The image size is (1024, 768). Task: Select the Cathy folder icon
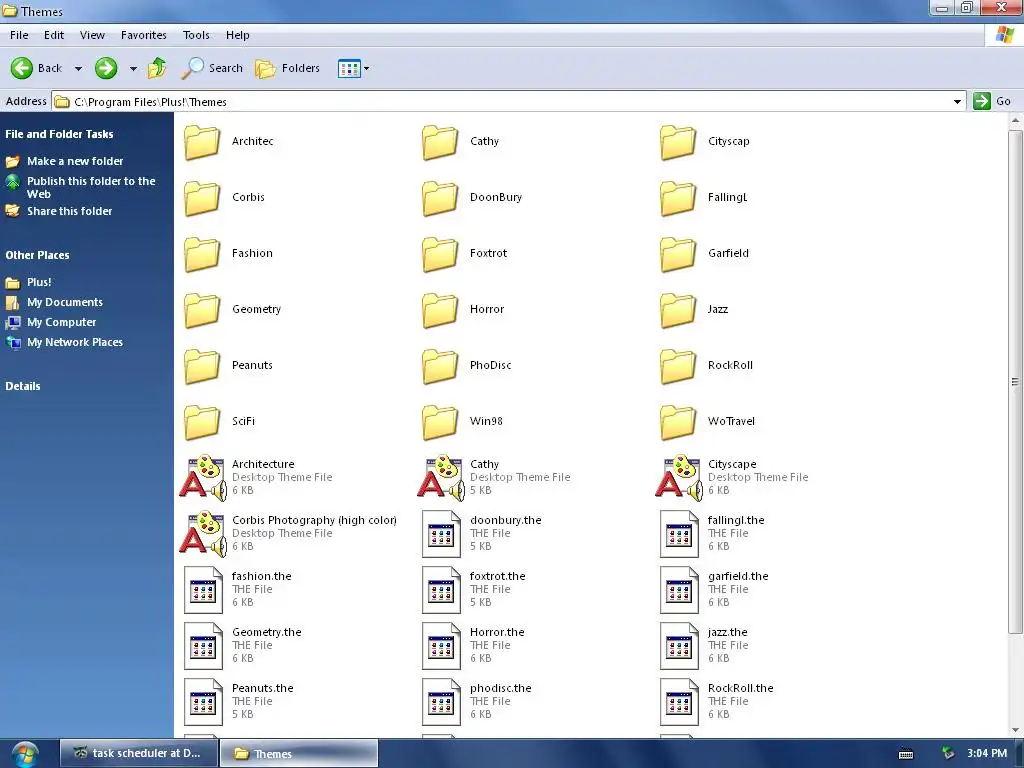pos(440,142)
